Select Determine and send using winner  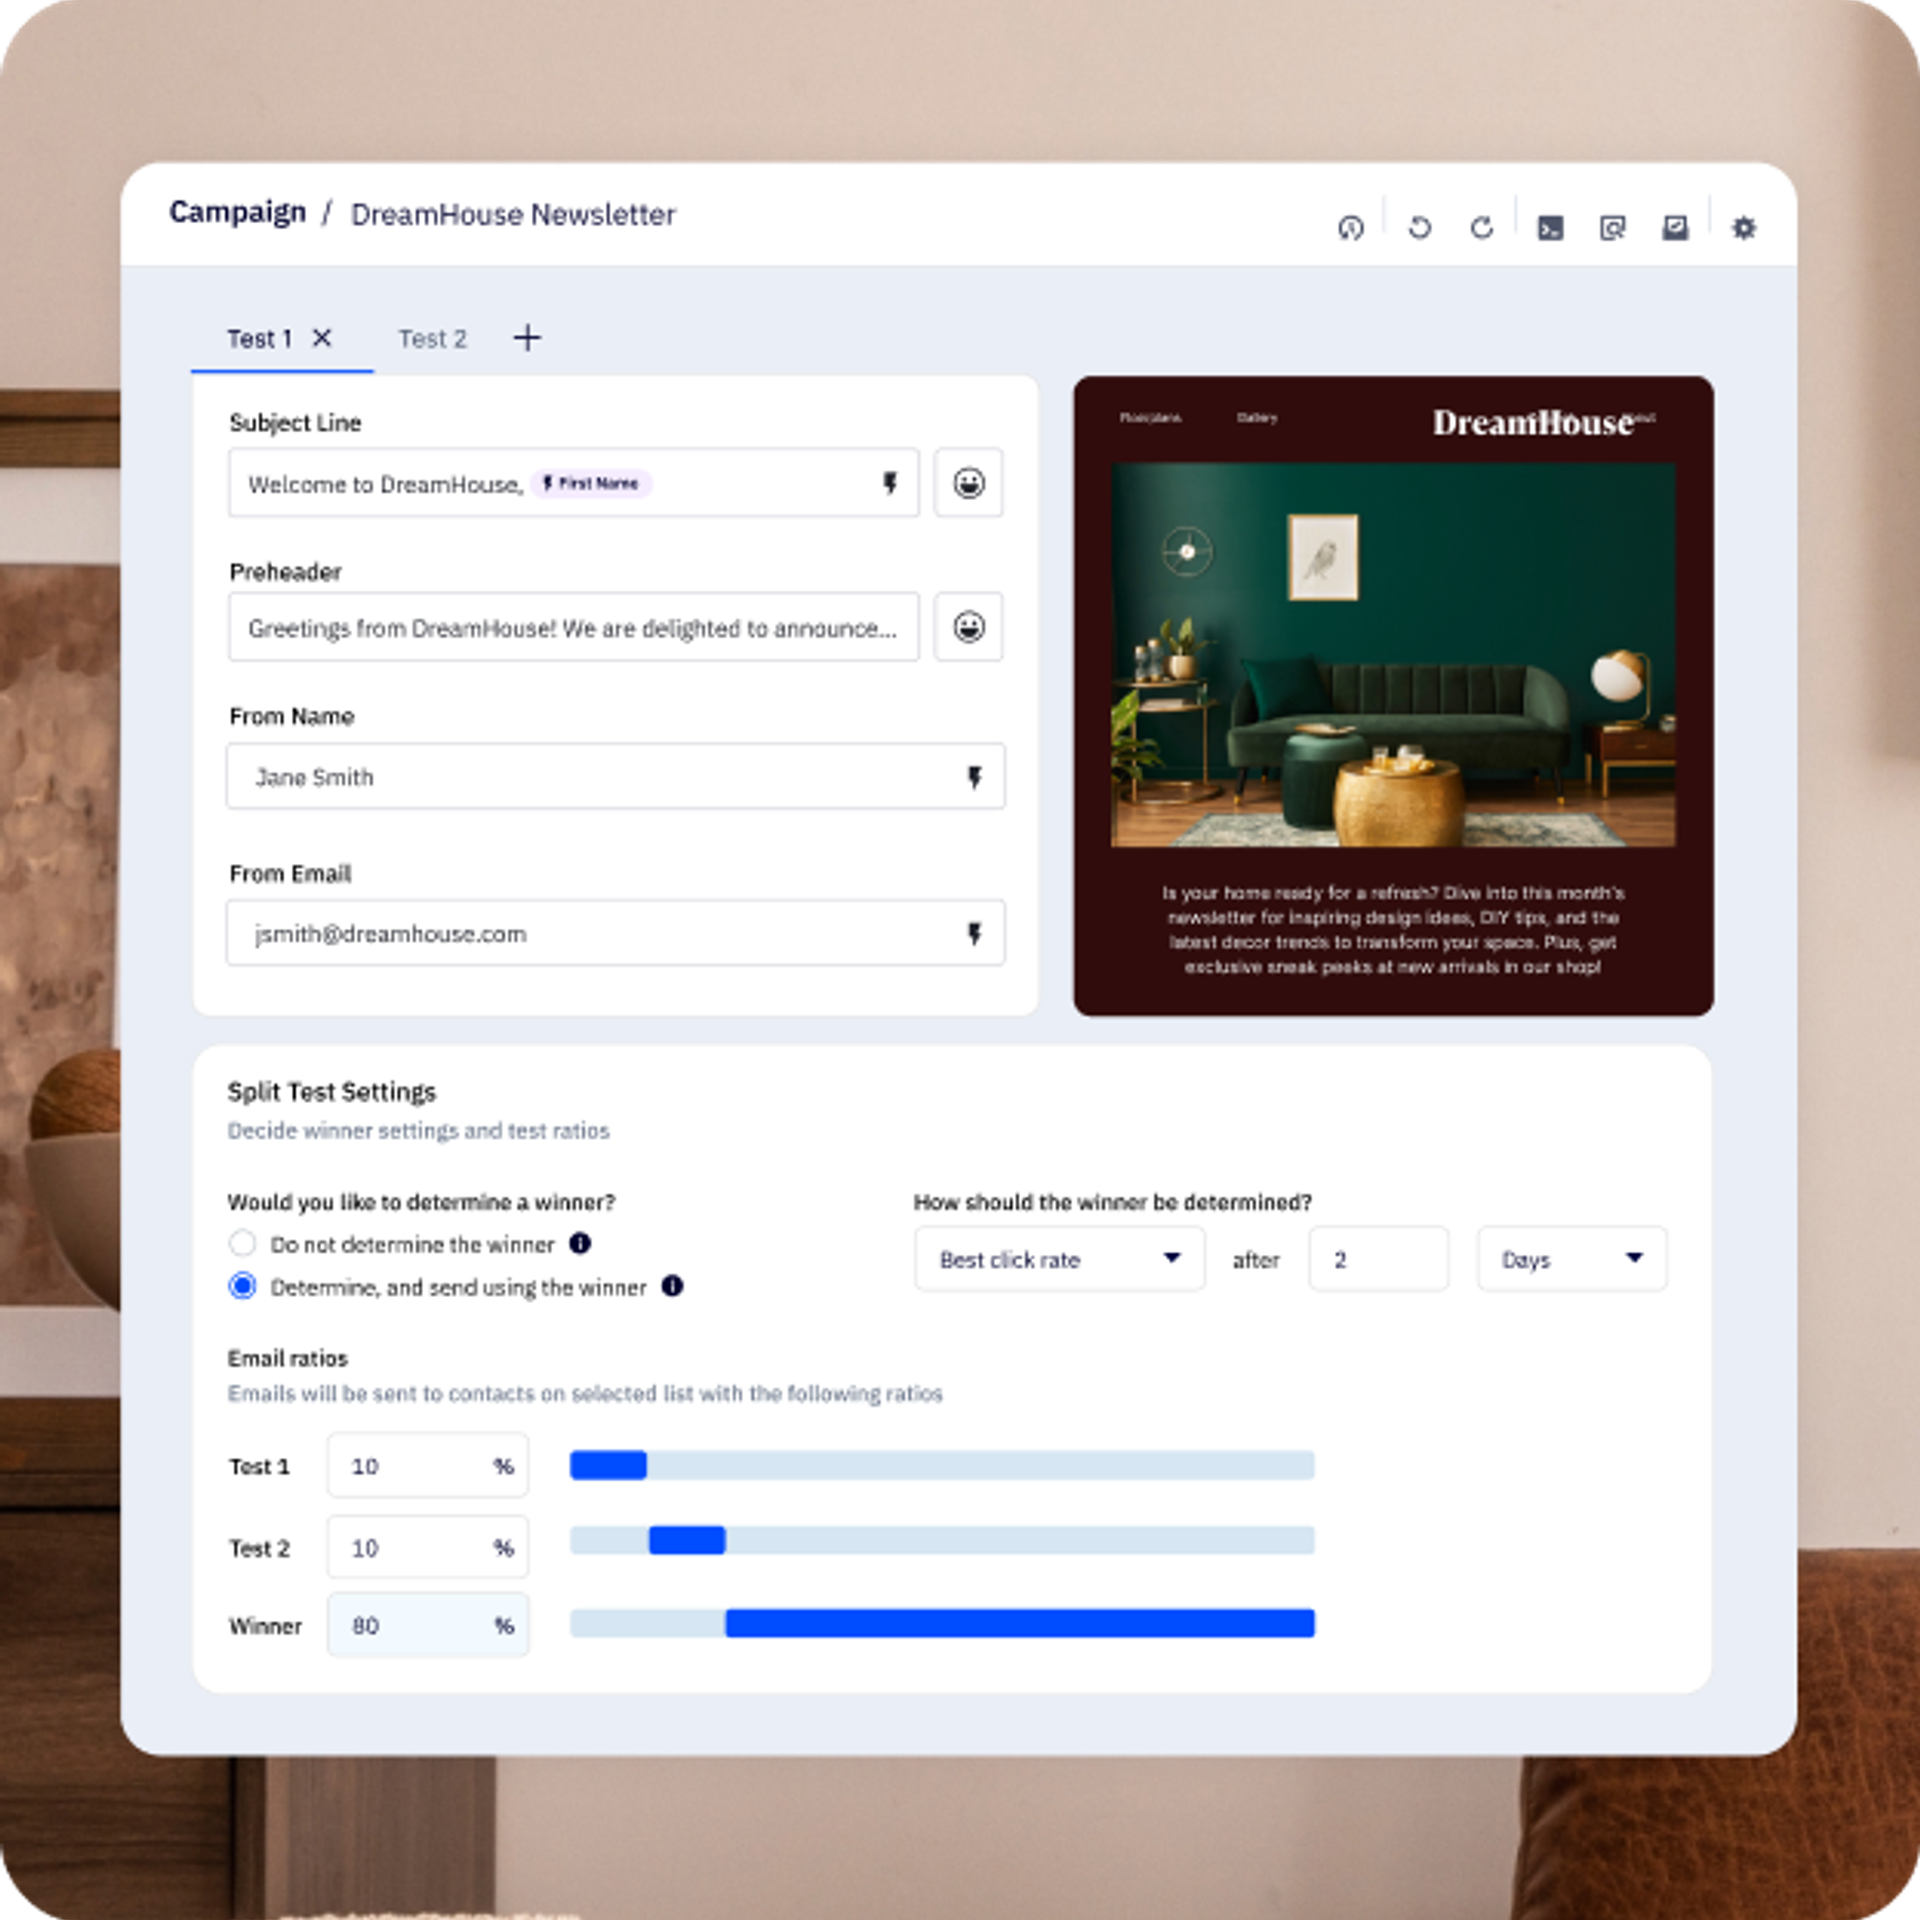242,1286
